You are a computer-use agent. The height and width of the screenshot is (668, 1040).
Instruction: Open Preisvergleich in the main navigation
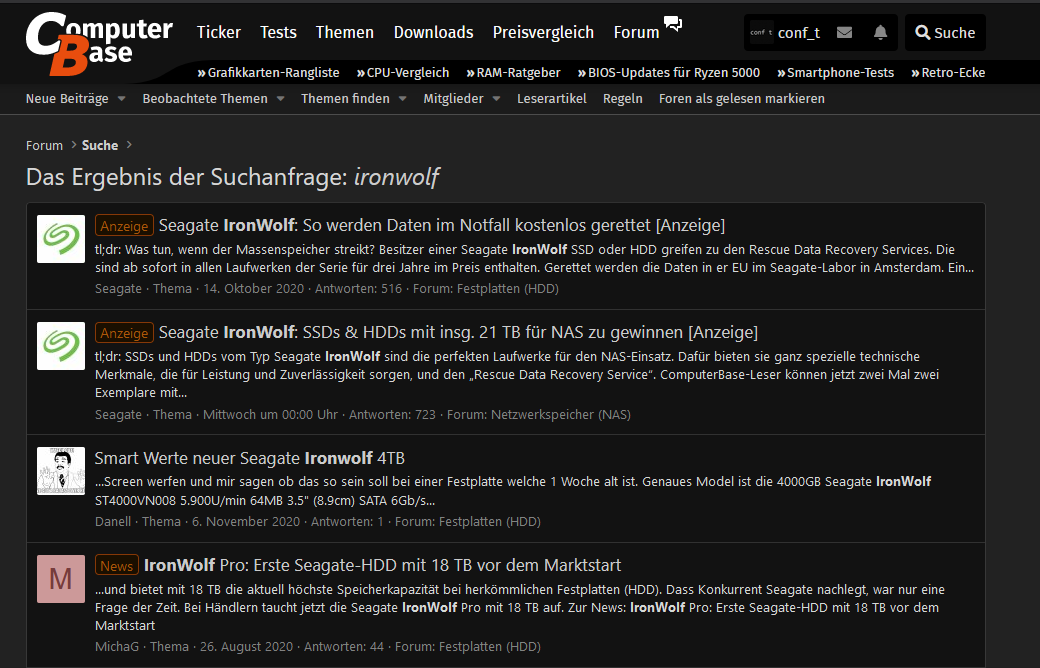point(543,32)
